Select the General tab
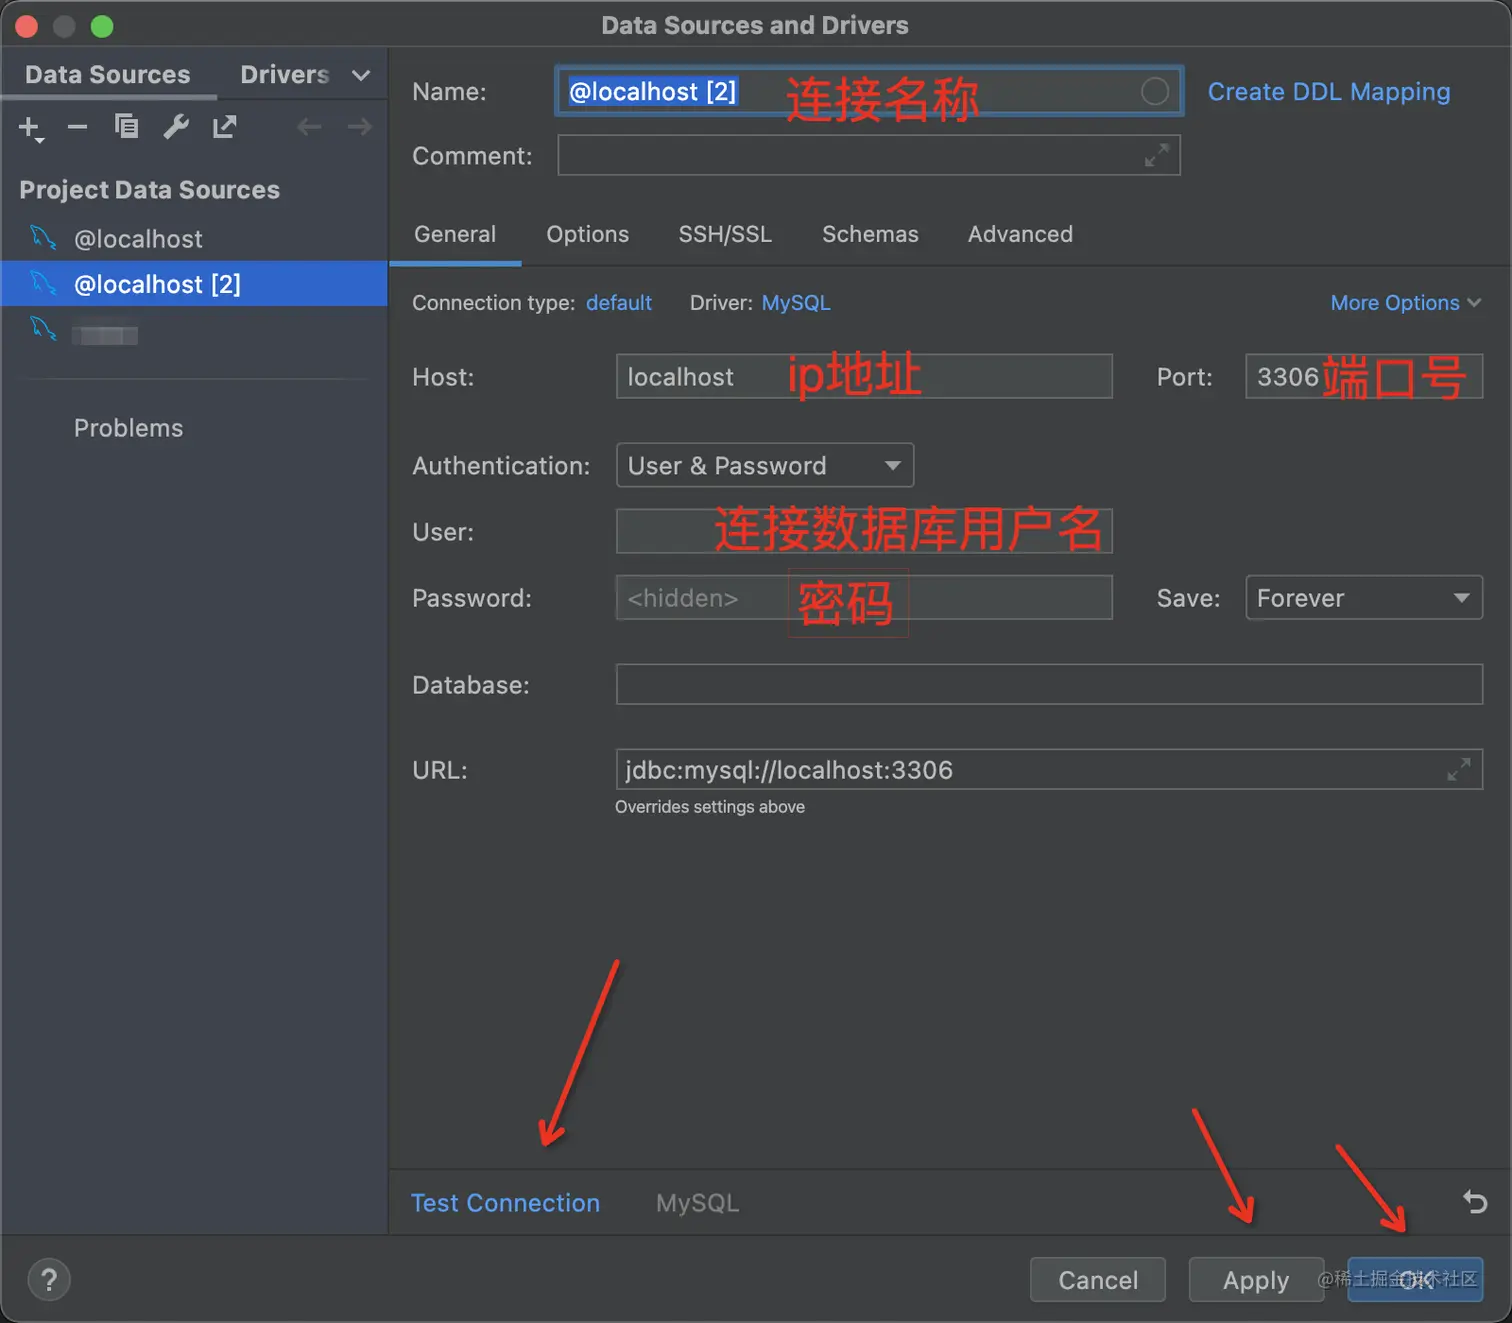The width and height of the screenshot is (1512, 1323). (455, 234)
